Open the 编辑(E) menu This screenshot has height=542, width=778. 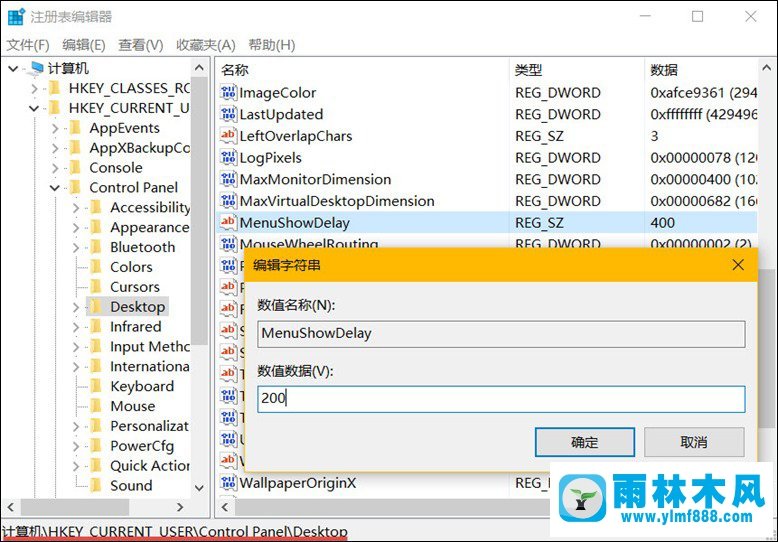84,45
